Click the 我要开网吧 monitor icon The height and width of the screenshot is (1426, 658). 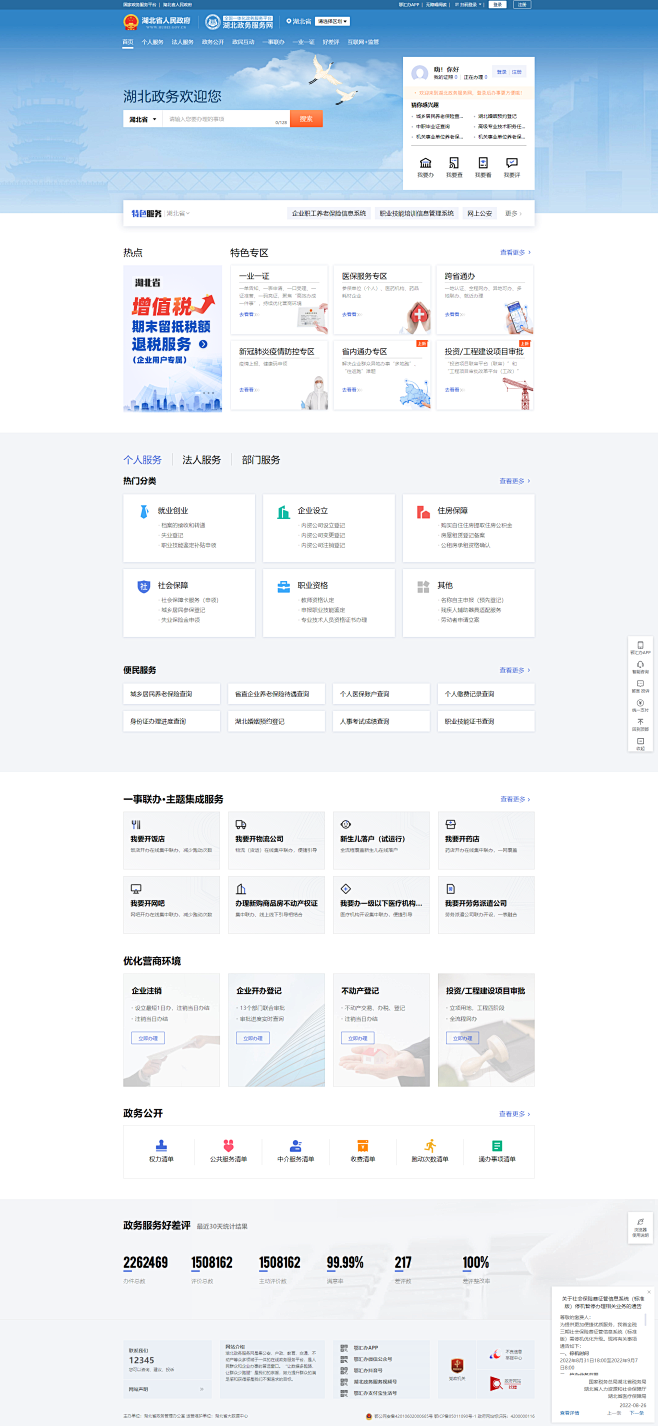(x=135, y=888)
